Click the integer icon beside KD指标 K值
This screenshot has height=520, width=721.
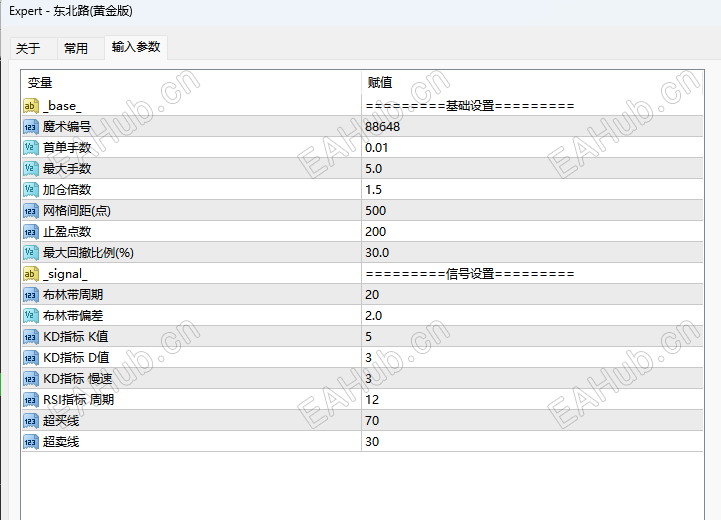tap(31, 337)
